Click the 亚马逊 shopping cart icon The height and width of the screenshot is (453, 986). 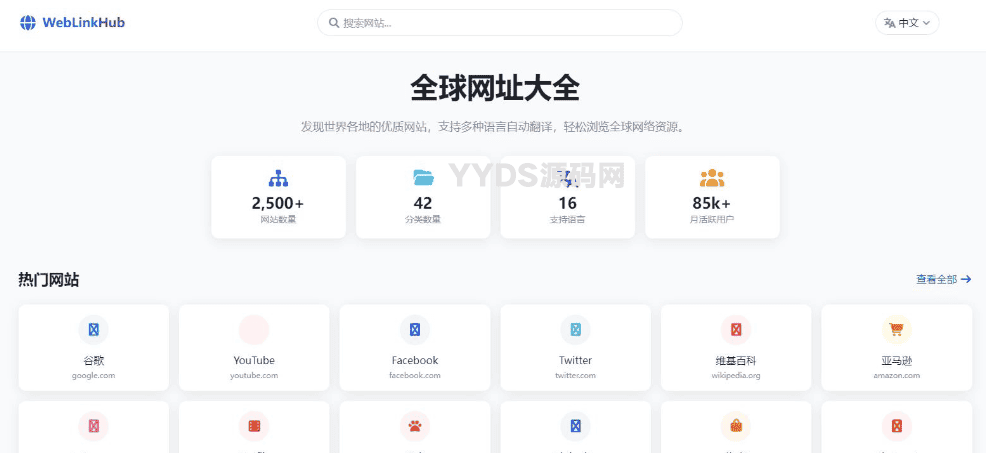click(x=896, y=329)
